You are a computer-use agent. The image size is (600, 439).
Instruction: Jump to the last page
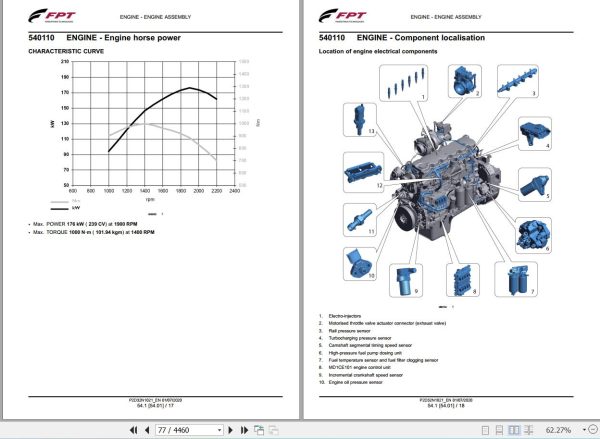(244, 430)
